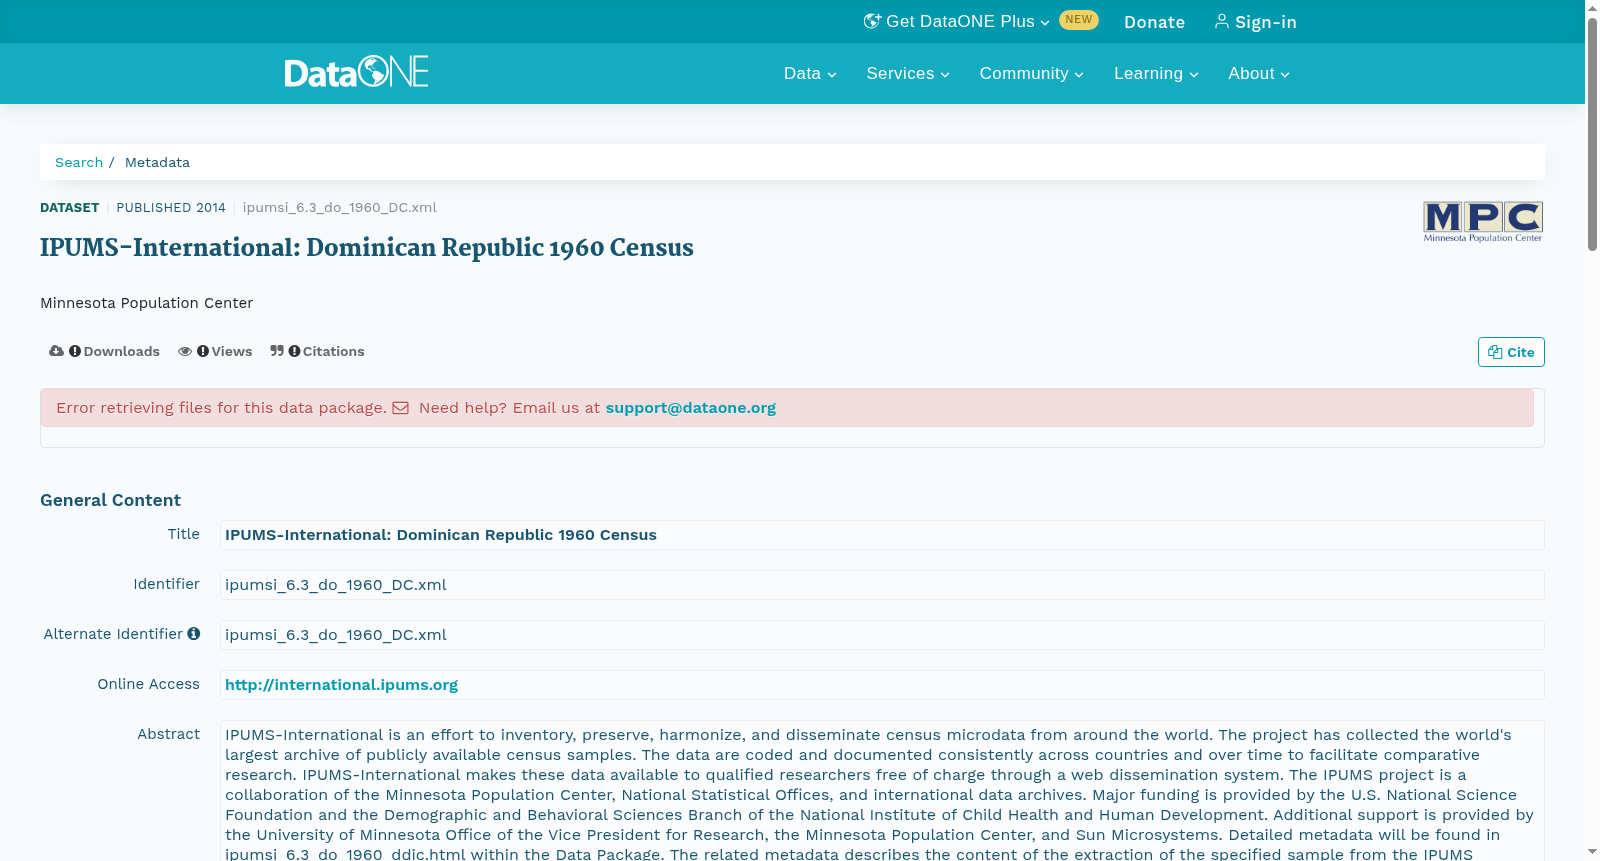The width and height of the screenshot is (1600, 861).
Task: Click the quote icon beside Citations
Action: click(x=277, y=351)
